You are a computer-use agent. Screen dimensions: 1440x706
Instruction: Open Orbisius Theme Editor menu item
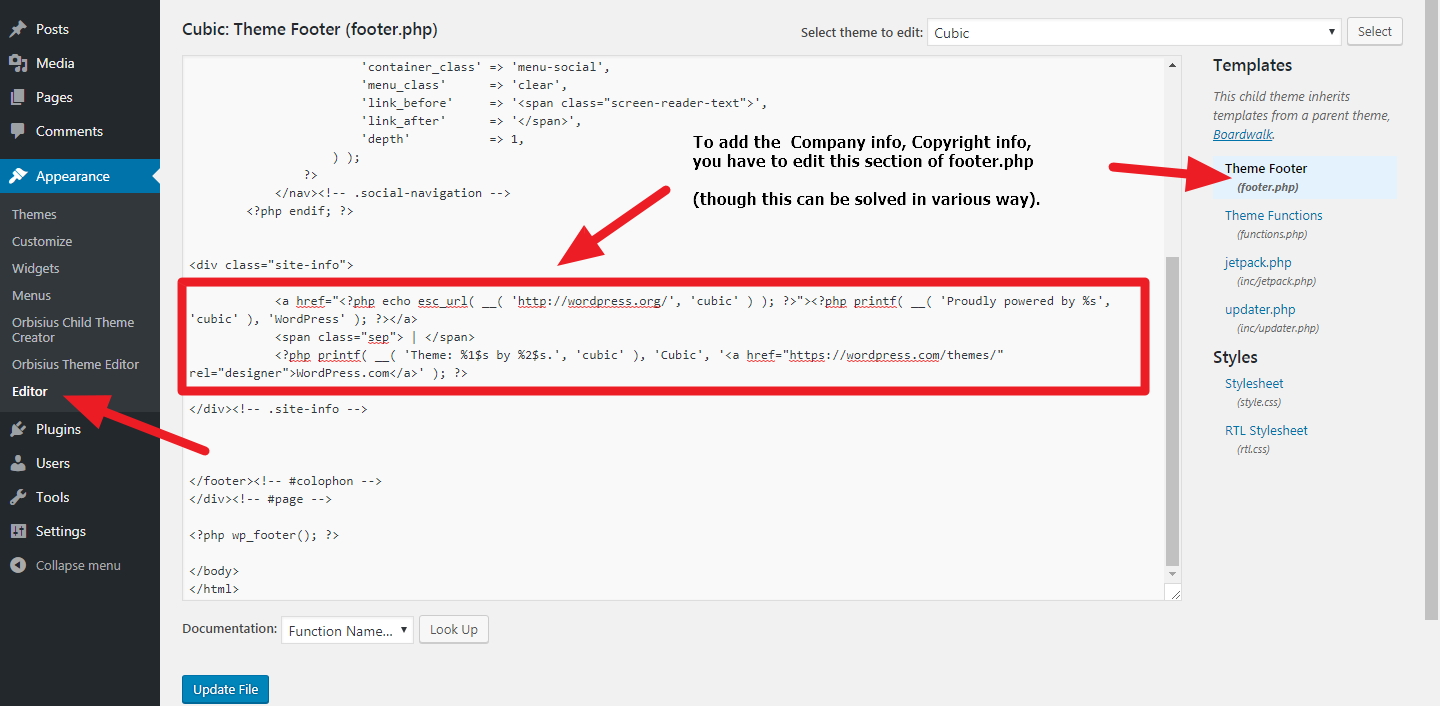pos(76,364)
